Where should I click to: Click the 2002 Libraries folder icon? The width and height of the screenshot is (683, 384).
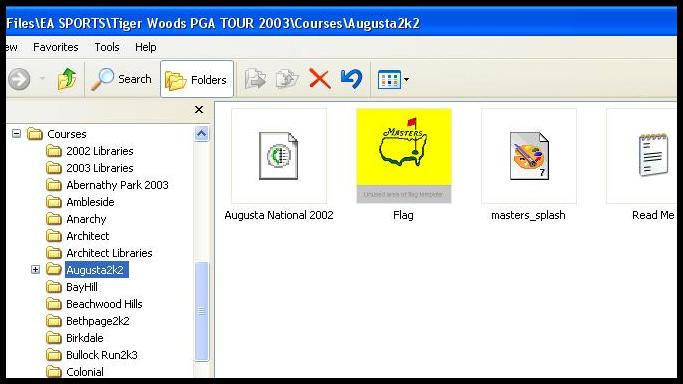click(54, 151)
